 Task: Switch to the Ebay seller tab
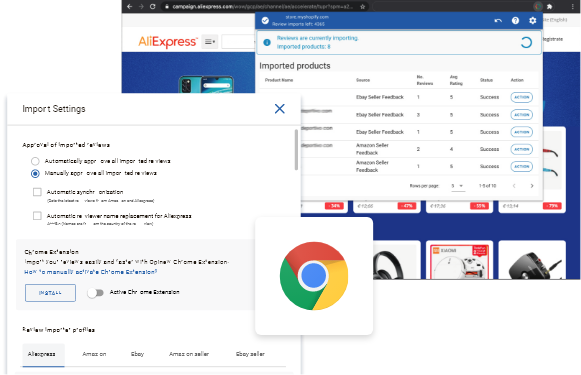(x=250, y=354)
